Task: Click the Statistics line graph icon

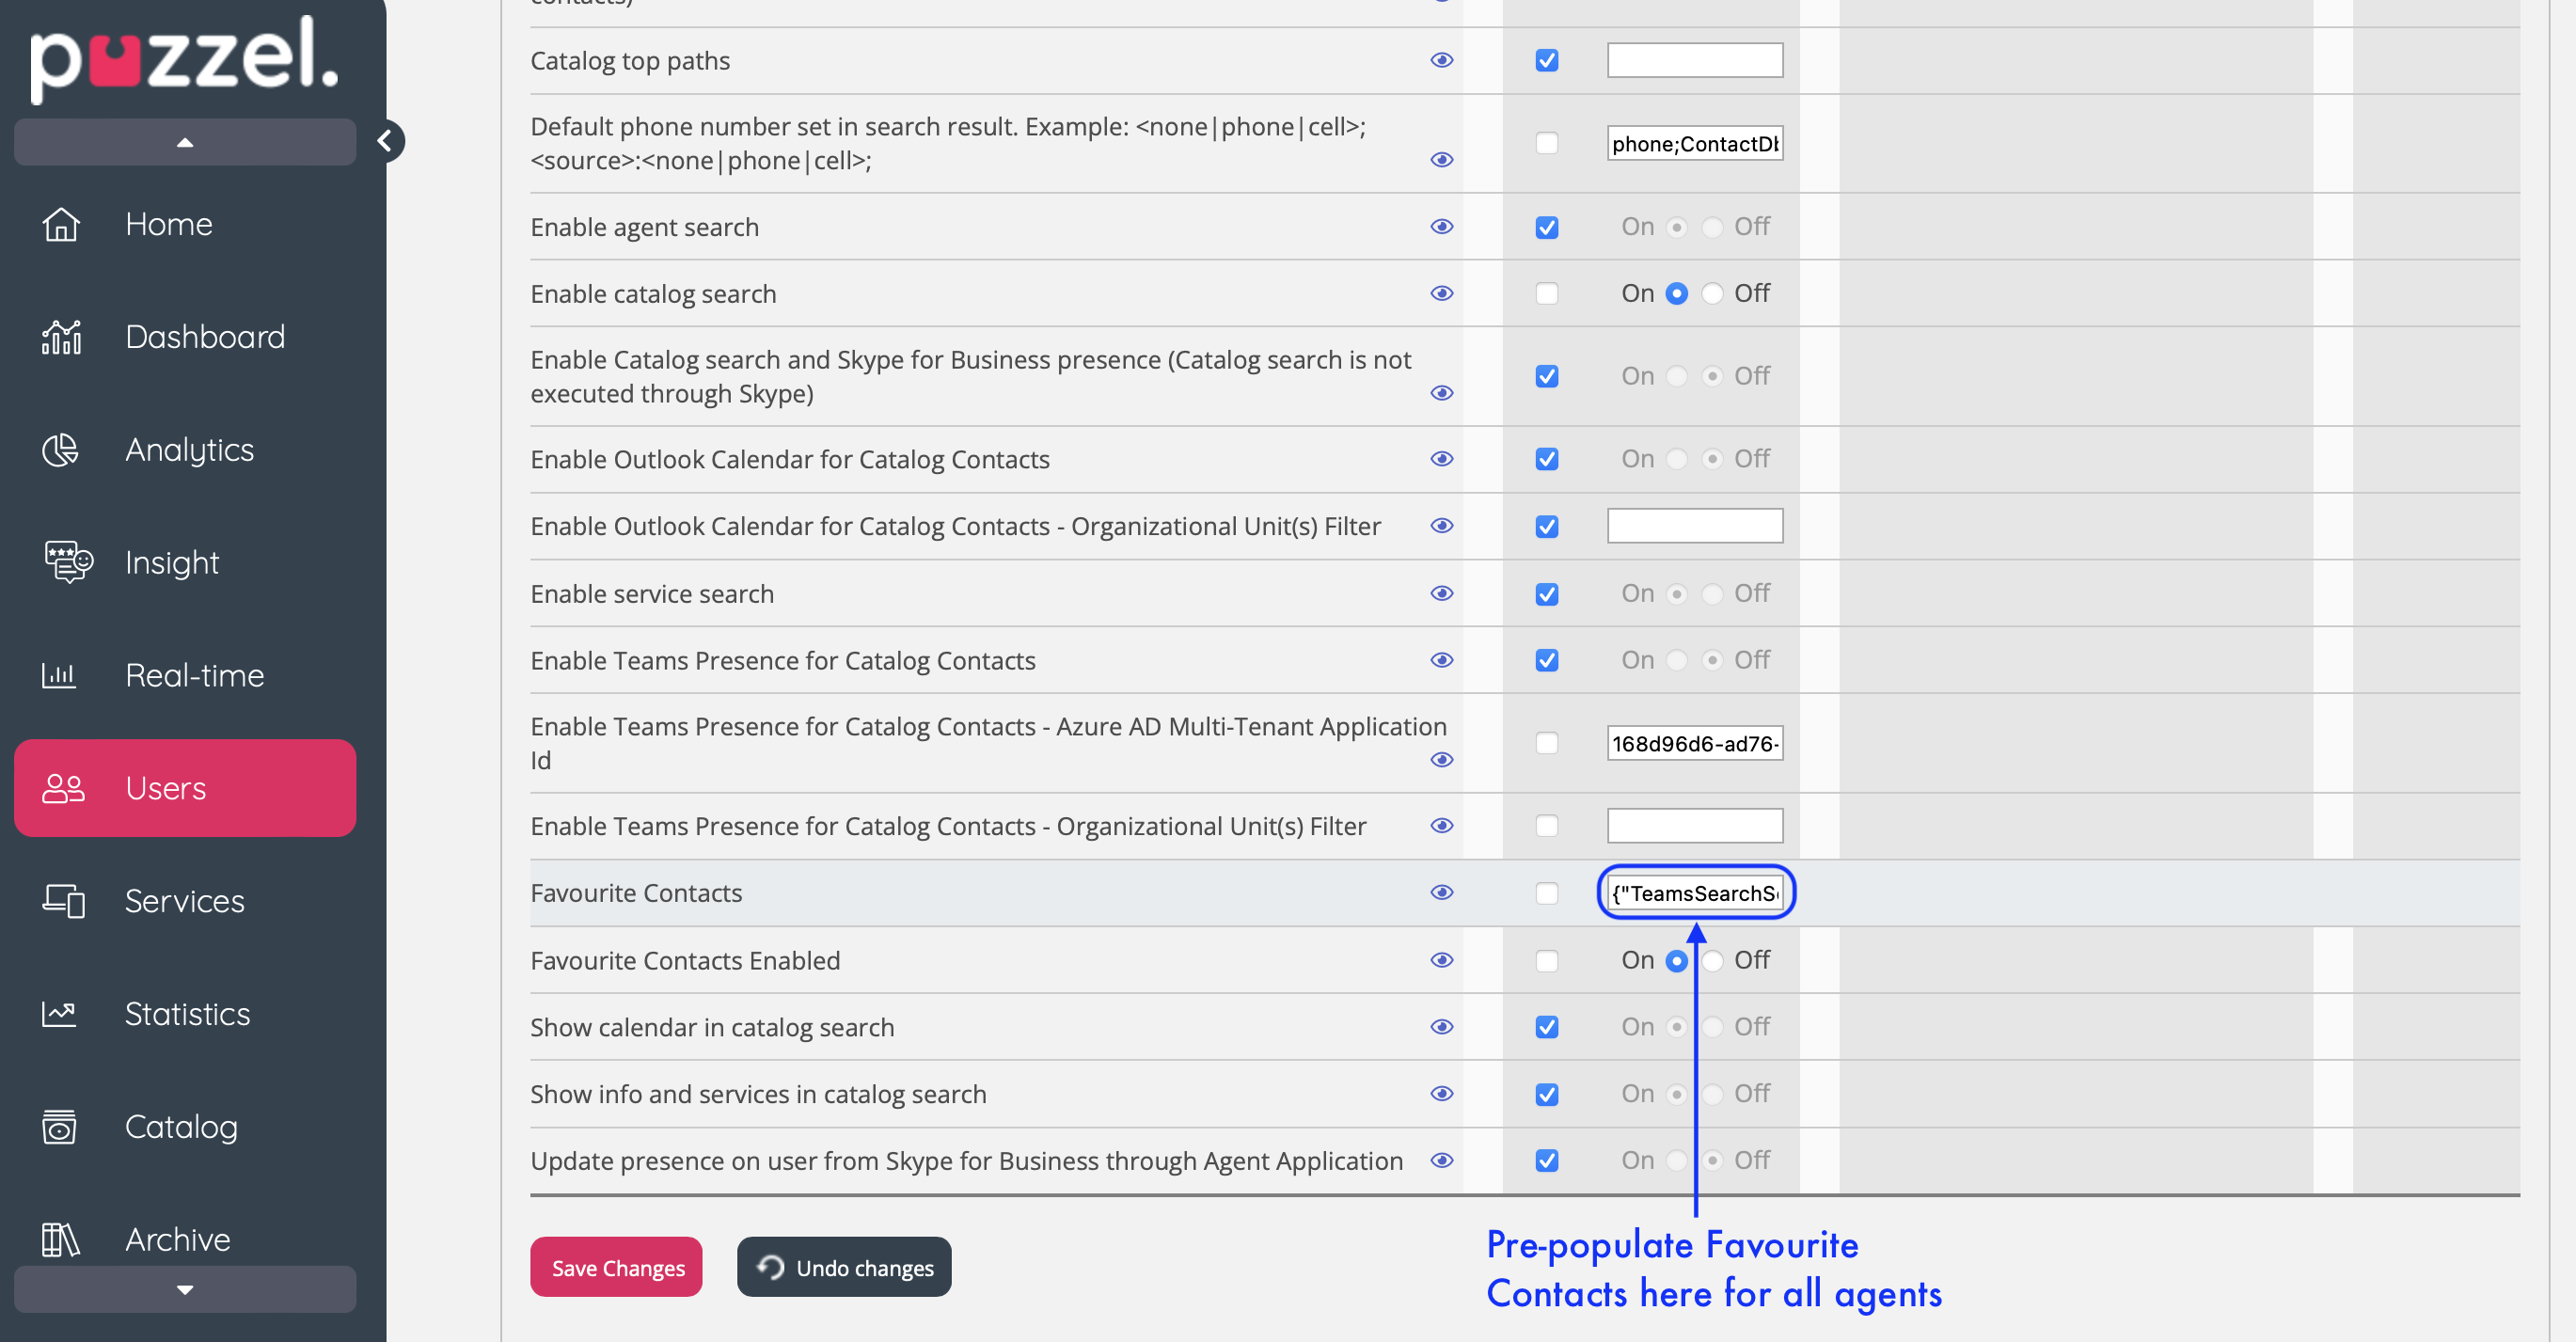Action: pyautogui.click(x=59, y=1014)
